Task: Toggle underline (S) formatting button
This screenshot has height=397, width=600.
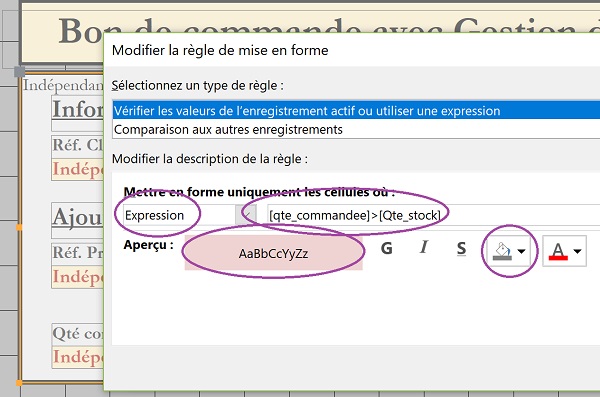Action: click(461, 249)
